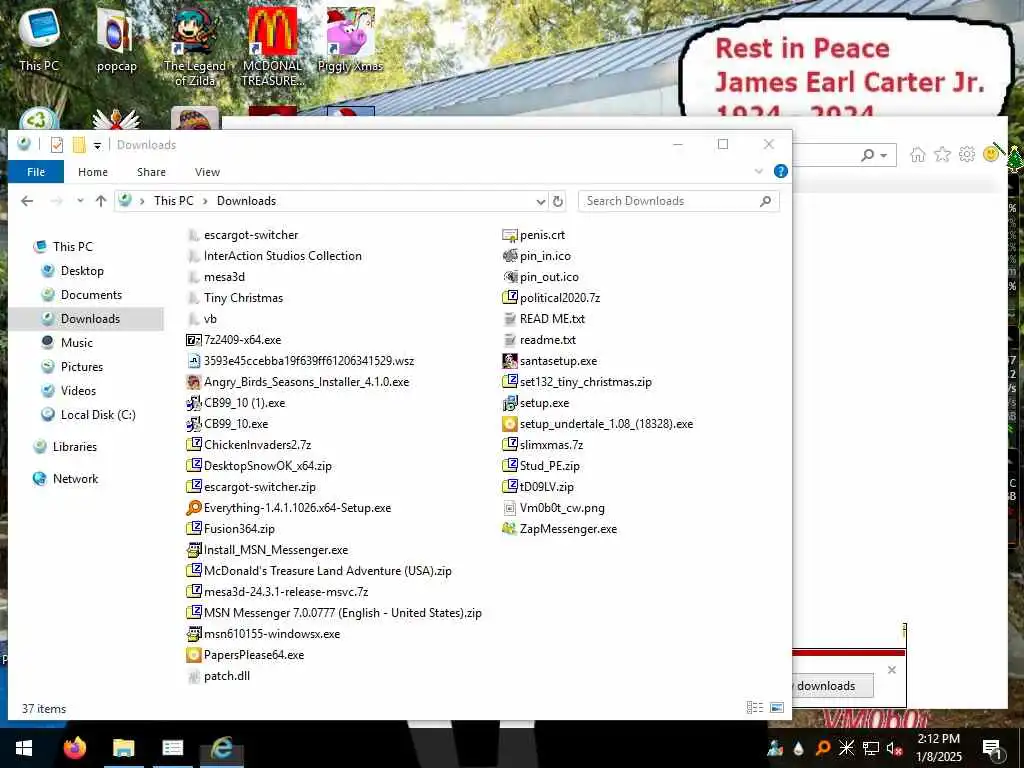The width and height of the screenshot is (1024, 768).
Task: Open the This PC desktop icon
Action: pyautogui.click(x=39, y=39)
